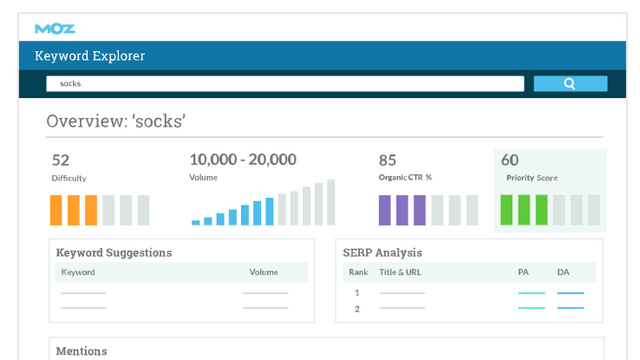Screen dimensions: 640x360
Task: Click the third green Priority Score bar
Action: click(542, 210)
